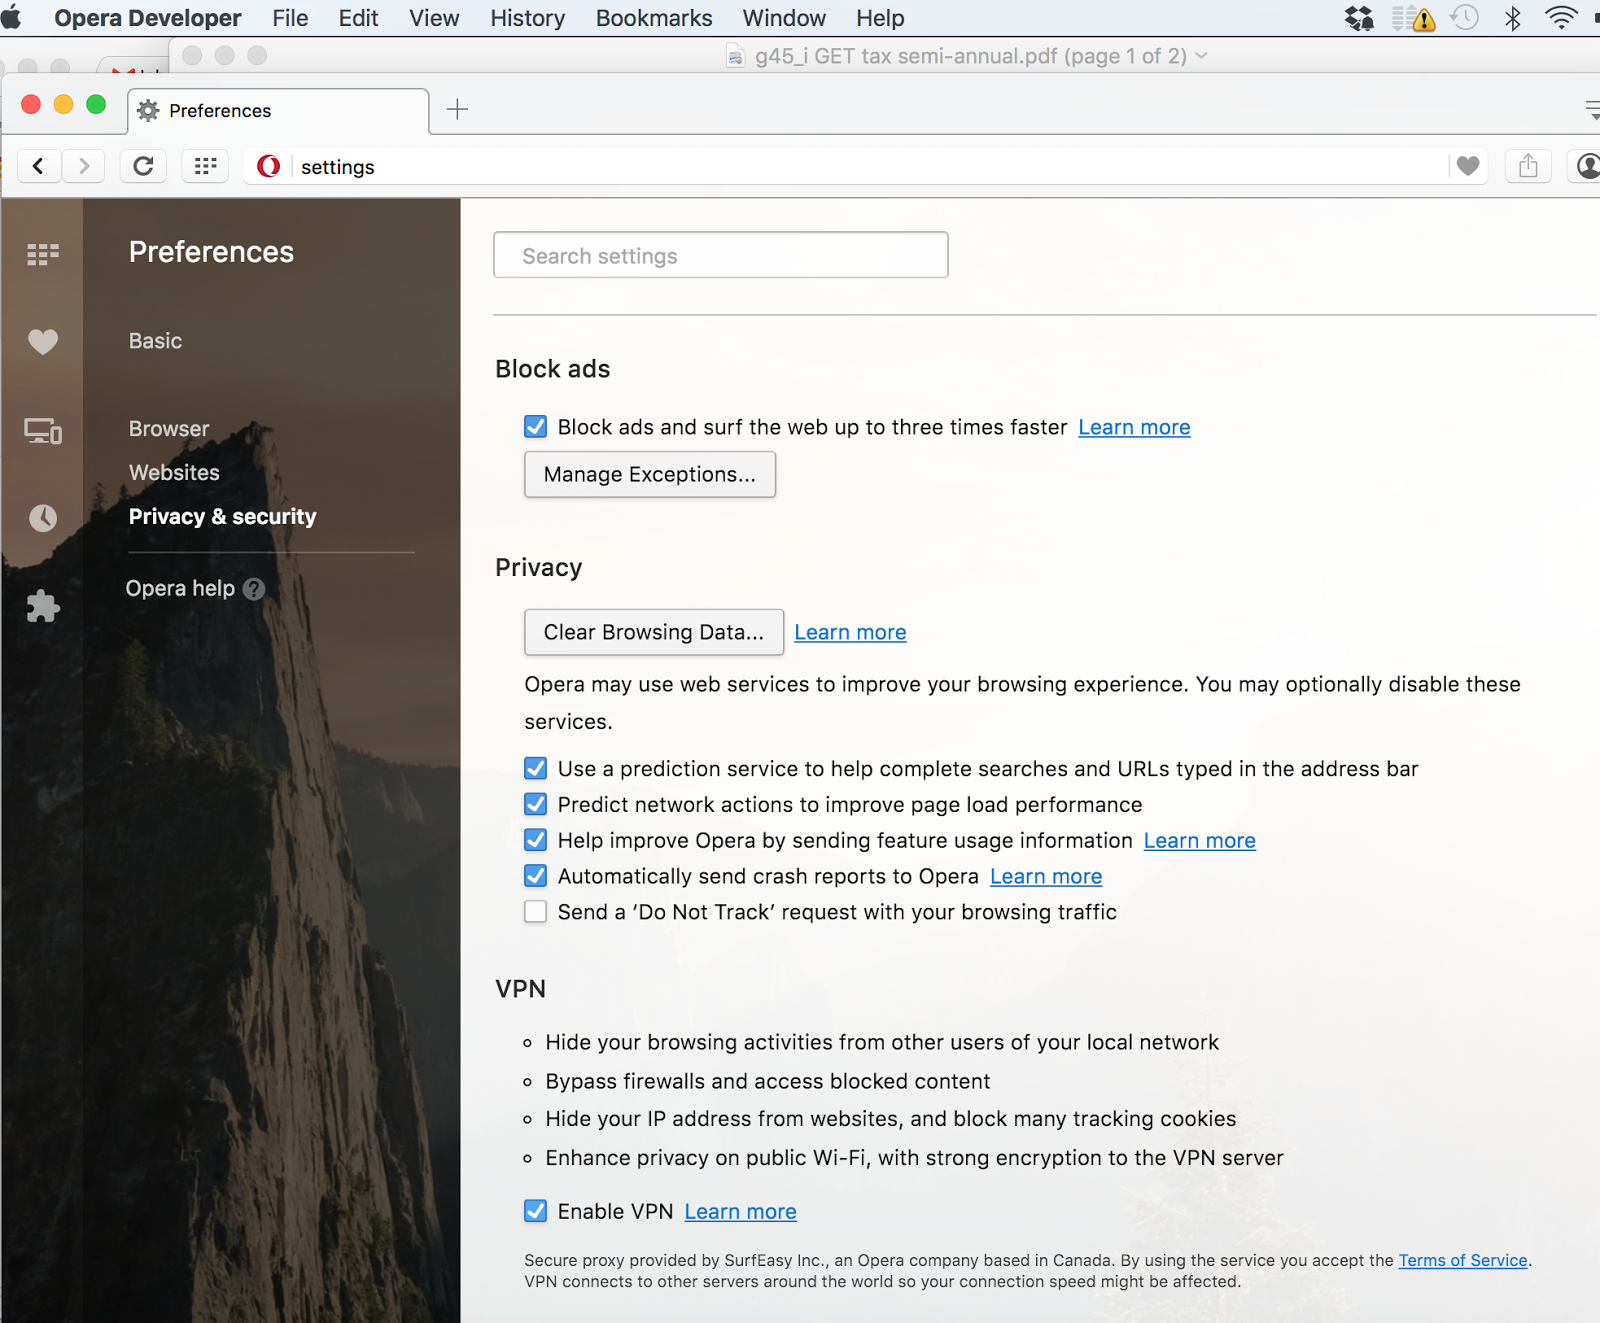Click the share icon in the toolbar
1600x1323 pixels.
click(x=1528, y=166)
